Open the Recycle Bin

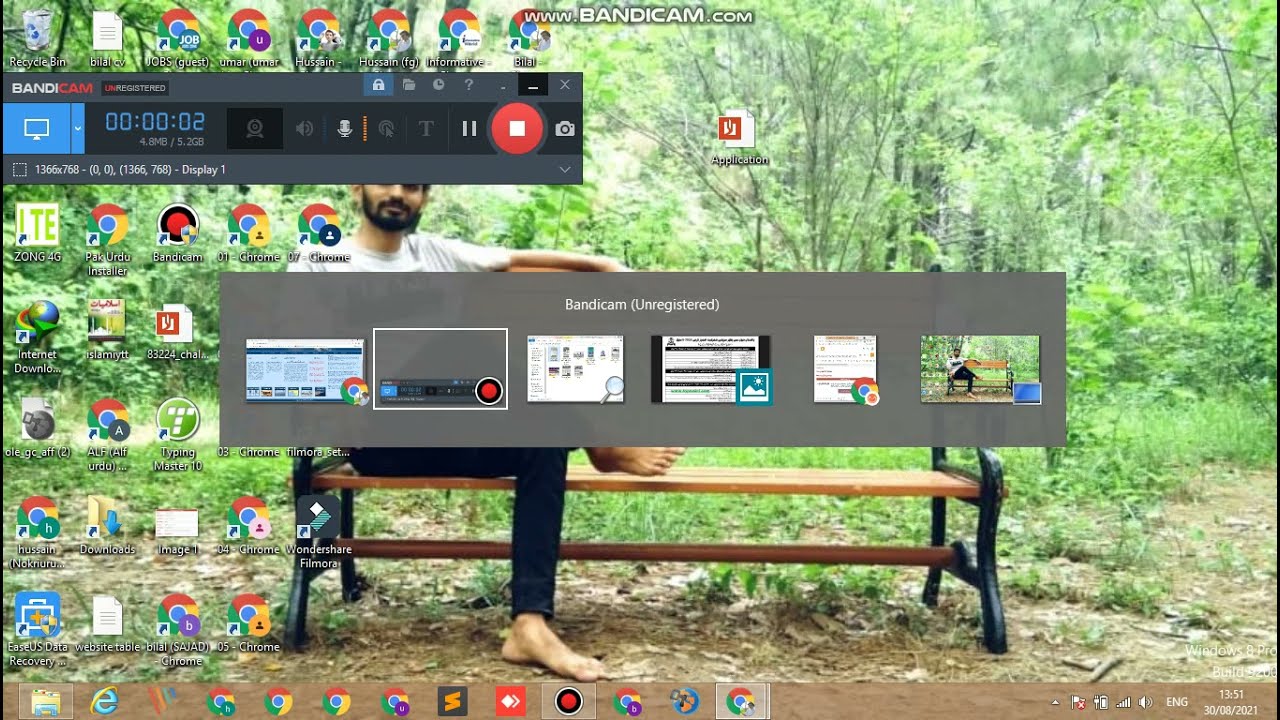pos(37,39)
